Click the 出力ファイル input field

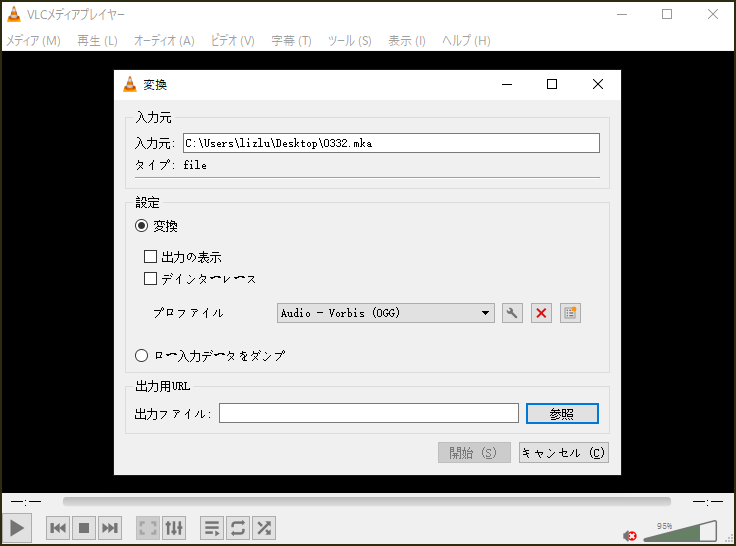click(x=369, y=414)
